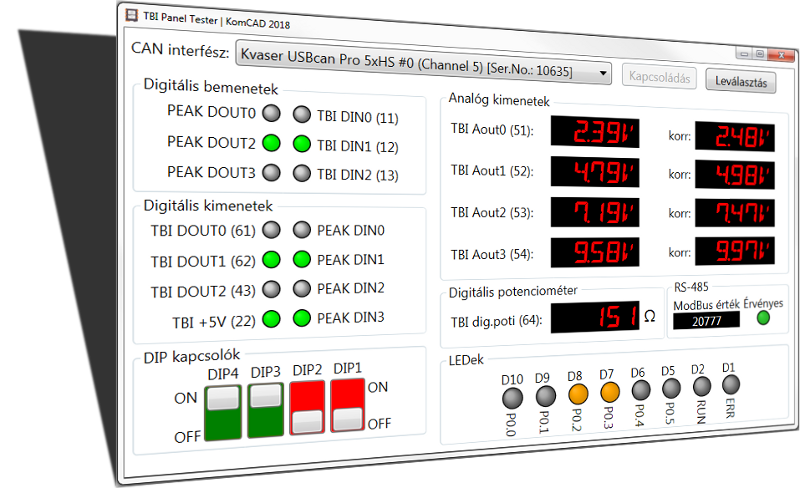This screenshot has width=800, height=488.
Task: Click the TBI DOUT1 (62) green LED
Action: pos(271,260)
